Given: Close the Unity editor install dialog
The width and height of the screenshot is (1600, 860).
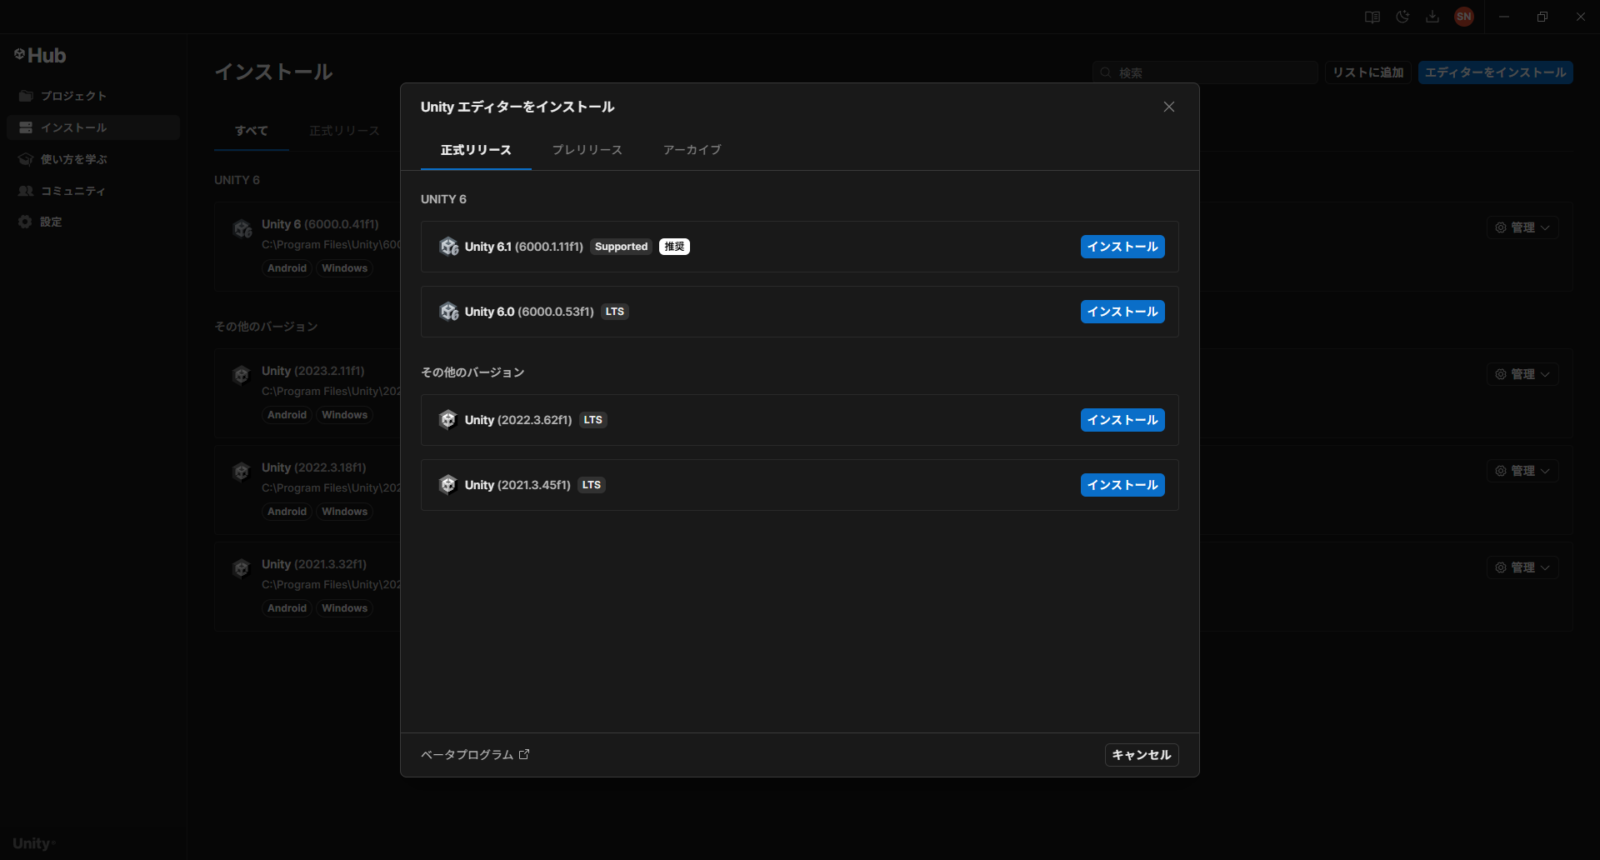Looking at the screenshot, I should [x=1169, y=107].
